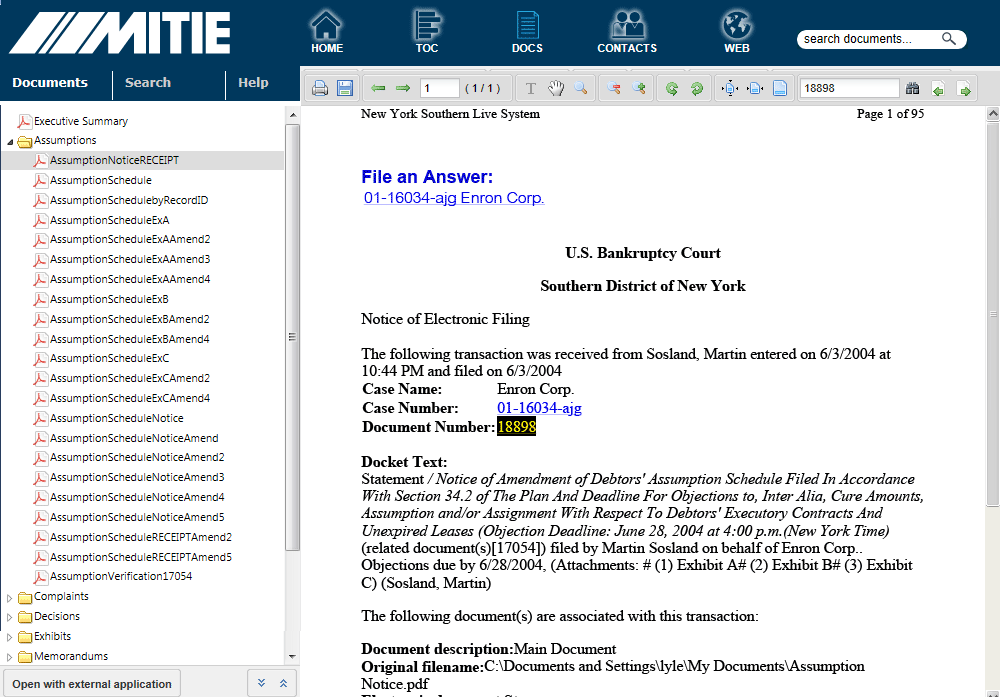Rotate the page clockwise
Screen dimensions: 1000x697
click(x=696, y=88)
